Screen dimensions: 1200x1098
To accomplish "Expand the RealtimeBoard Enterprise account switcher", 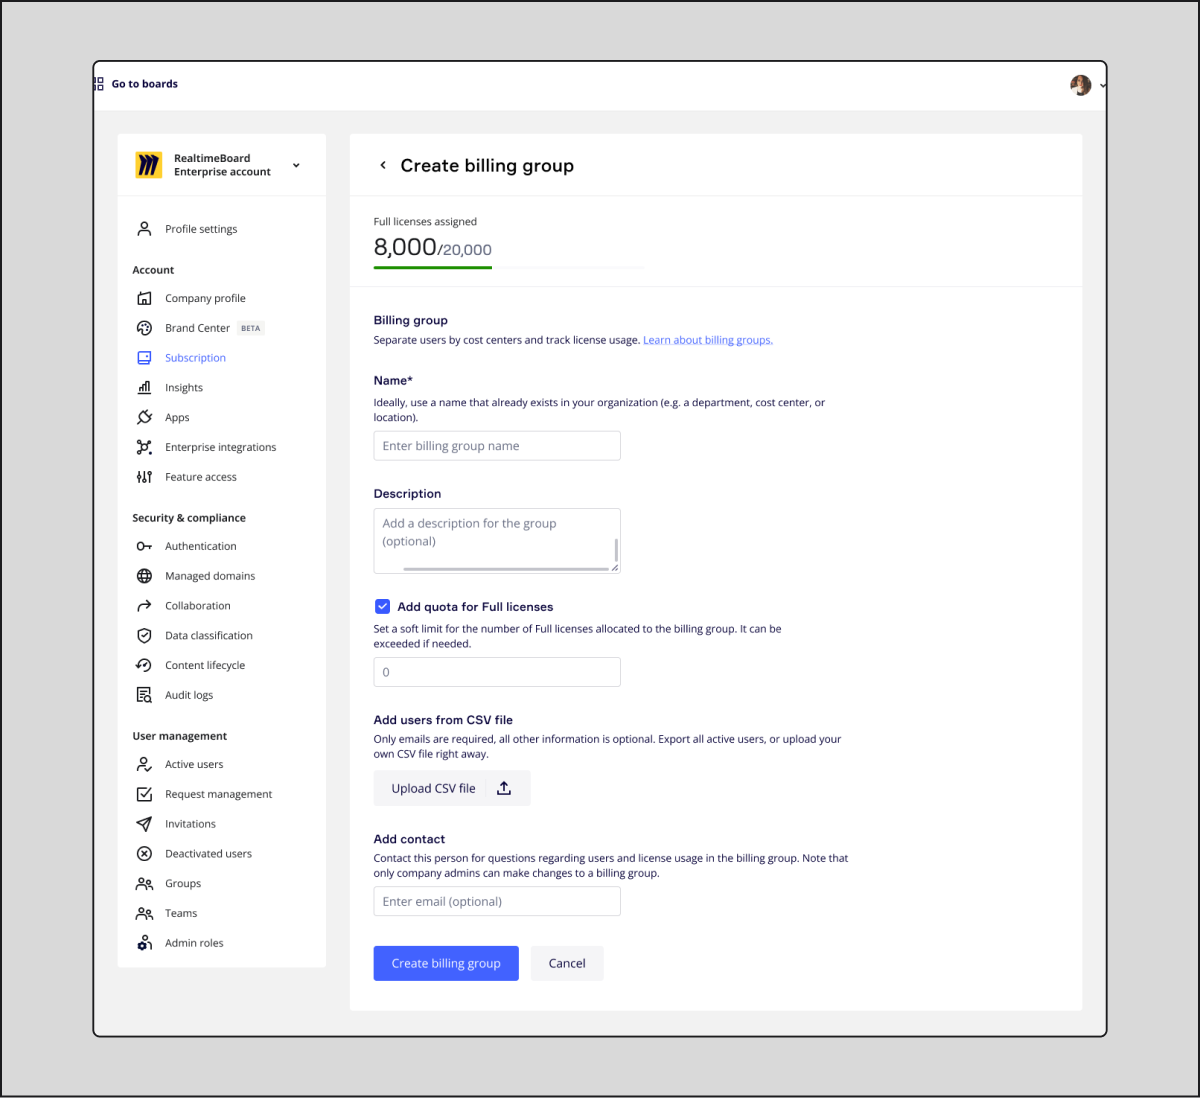I will pyautogui.click(x=296, y=165).
